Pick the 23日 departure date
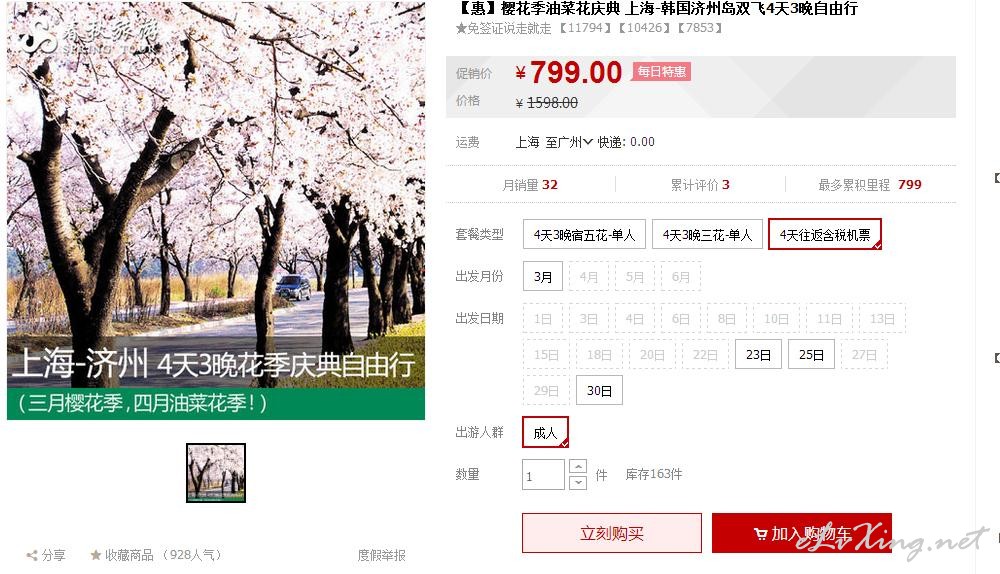Screen dimensions: 1000x574 [758, 355]
